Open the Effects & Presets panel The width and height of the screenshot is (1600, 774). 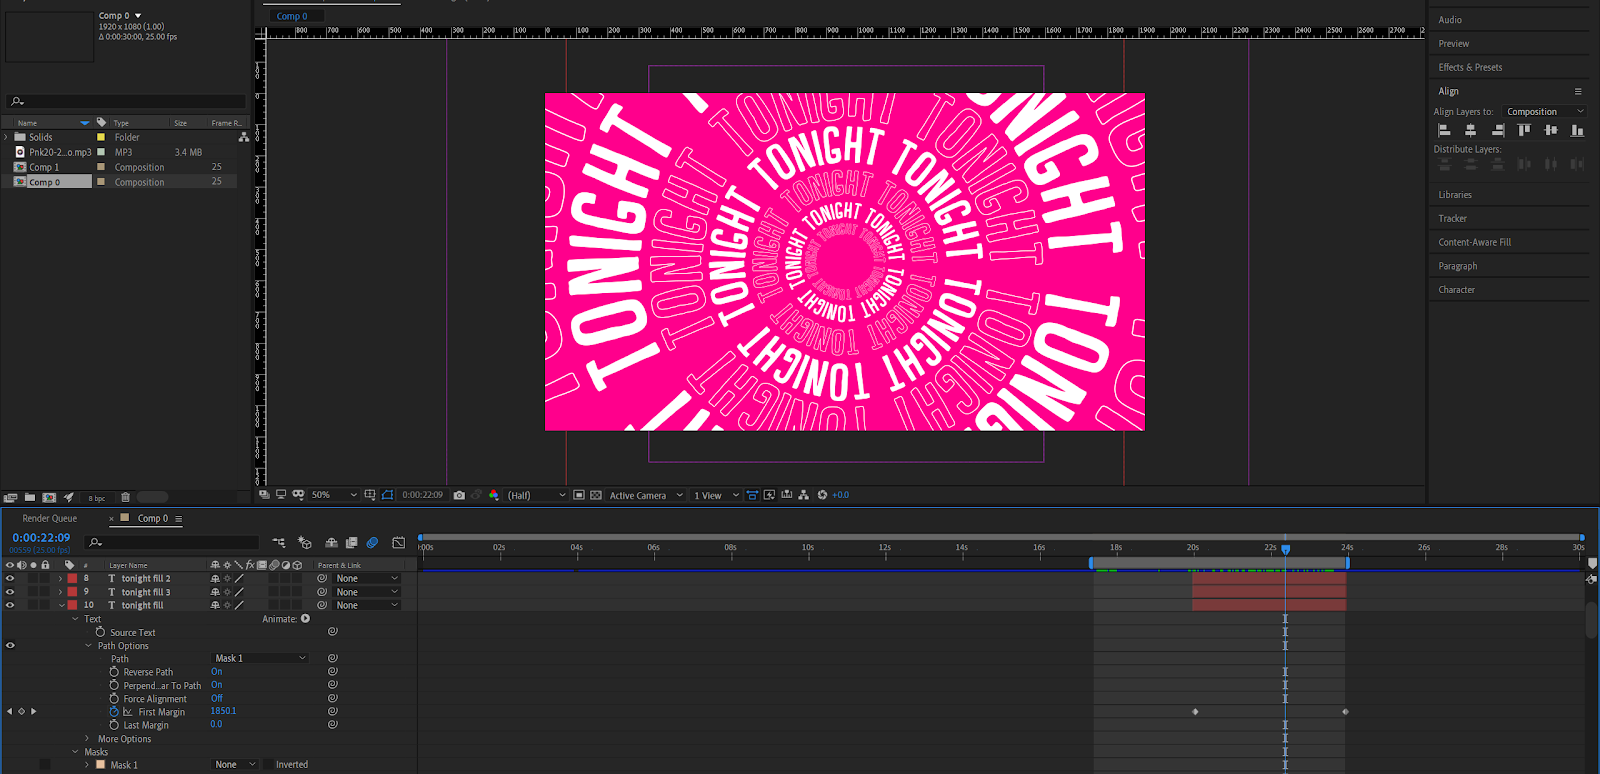1470,68
